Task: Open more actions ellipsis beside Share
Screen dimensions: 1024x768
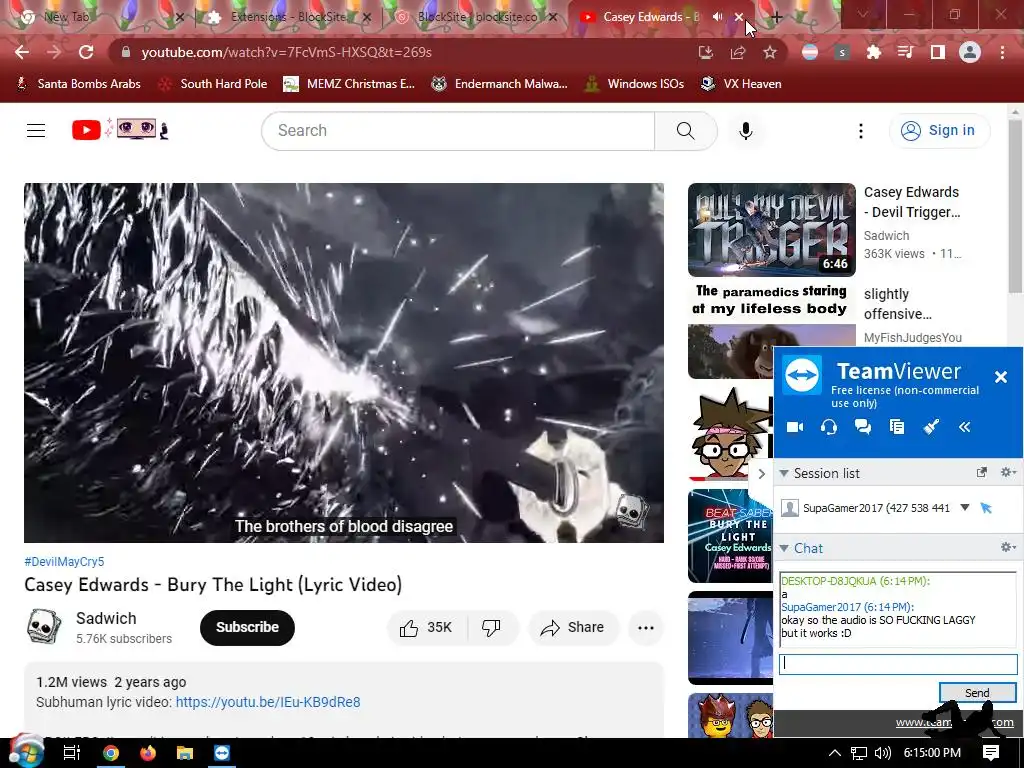Action: coord(646,628)
